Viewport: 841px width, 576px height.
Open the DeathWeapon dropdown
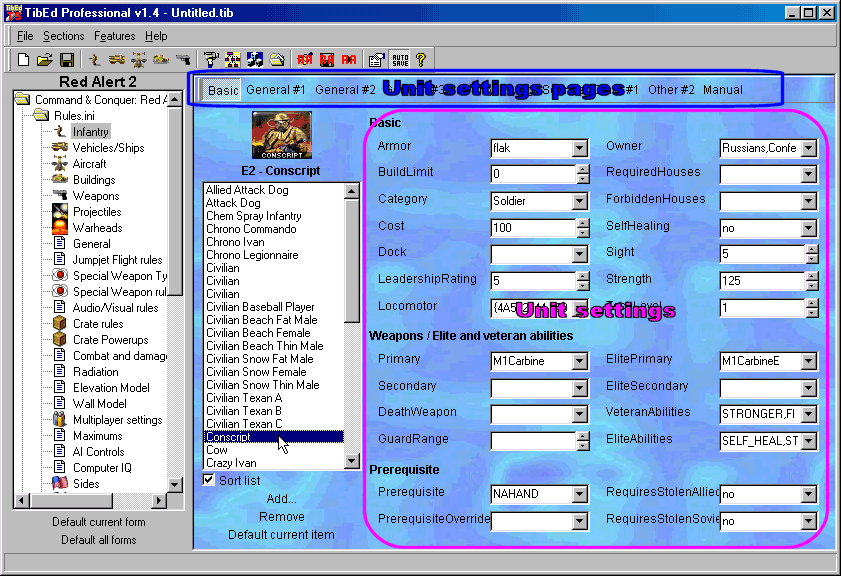(580, 413)
